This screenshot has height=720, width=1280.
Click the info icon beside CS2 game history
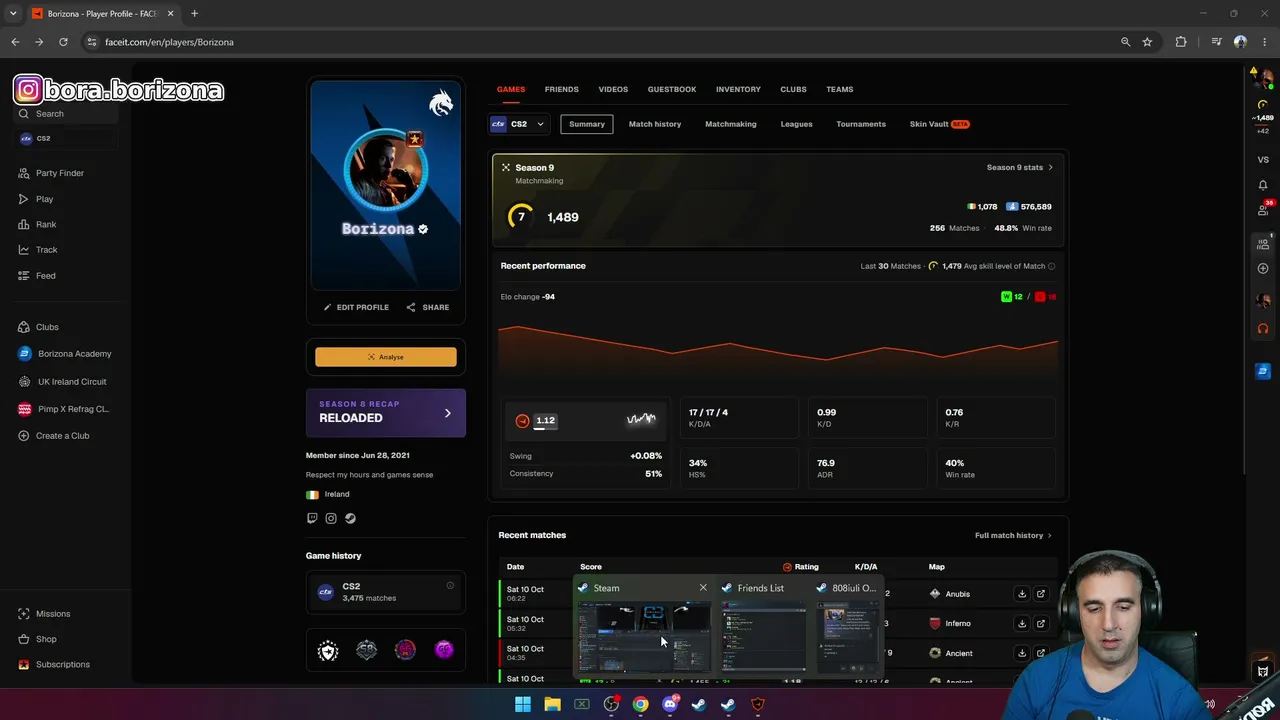(450, 586)
